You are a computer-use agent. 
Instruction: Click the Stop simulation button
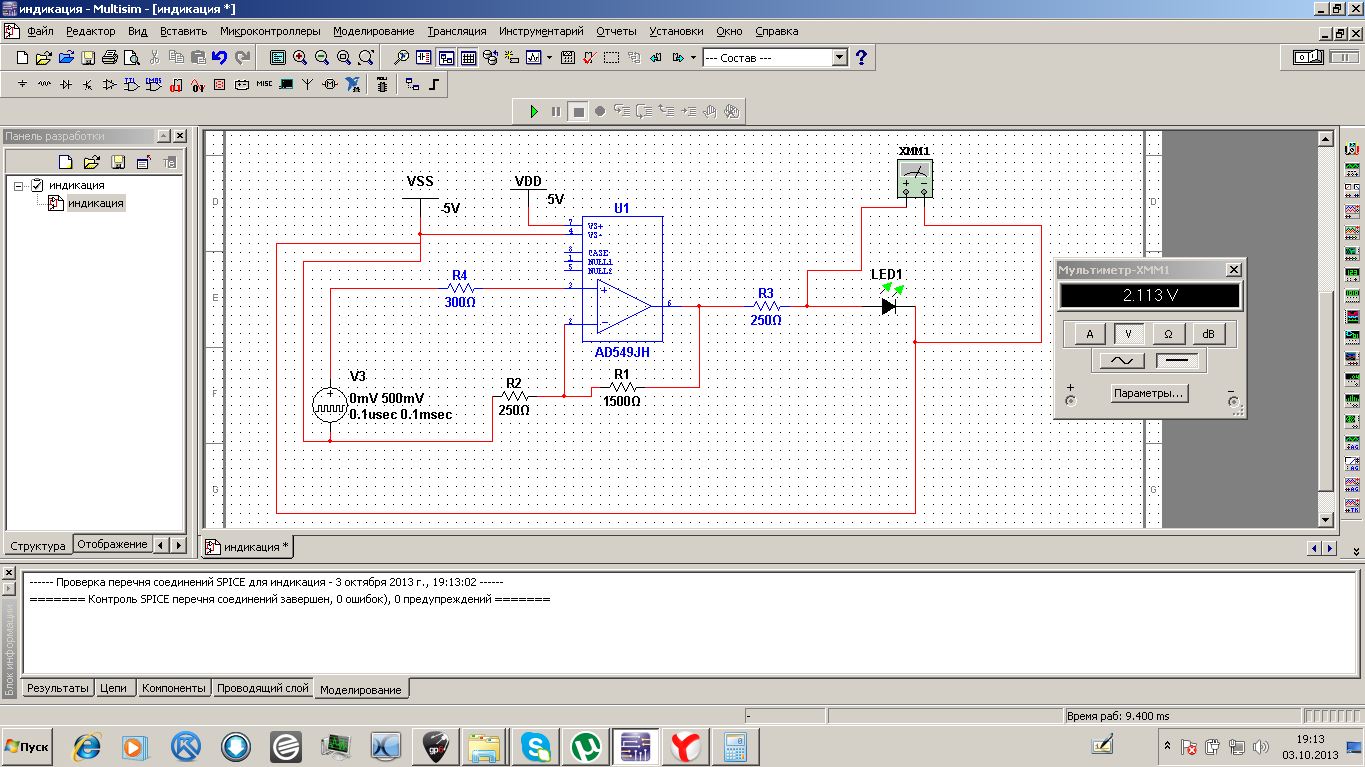coord(578,111)
